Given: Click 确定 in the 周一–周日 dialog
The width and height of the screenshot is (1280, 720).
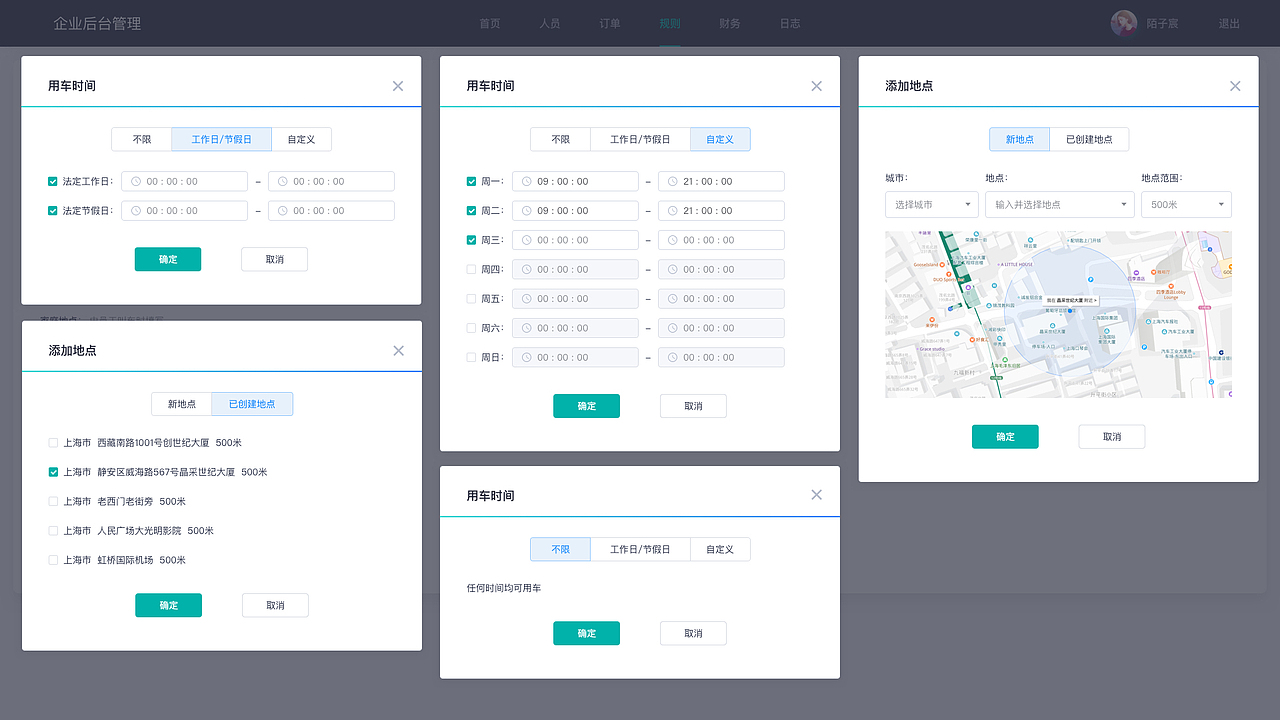Looking at the screenshot, I should (586, 406).
